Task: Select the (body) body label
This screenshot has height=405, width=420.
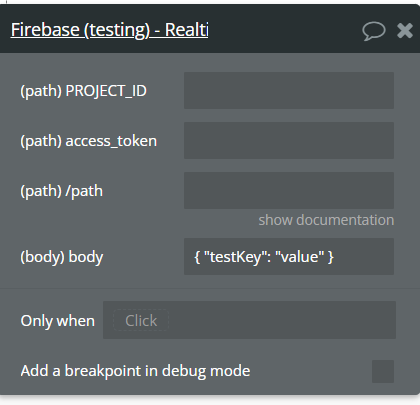Action: click(x=62, y=257)
